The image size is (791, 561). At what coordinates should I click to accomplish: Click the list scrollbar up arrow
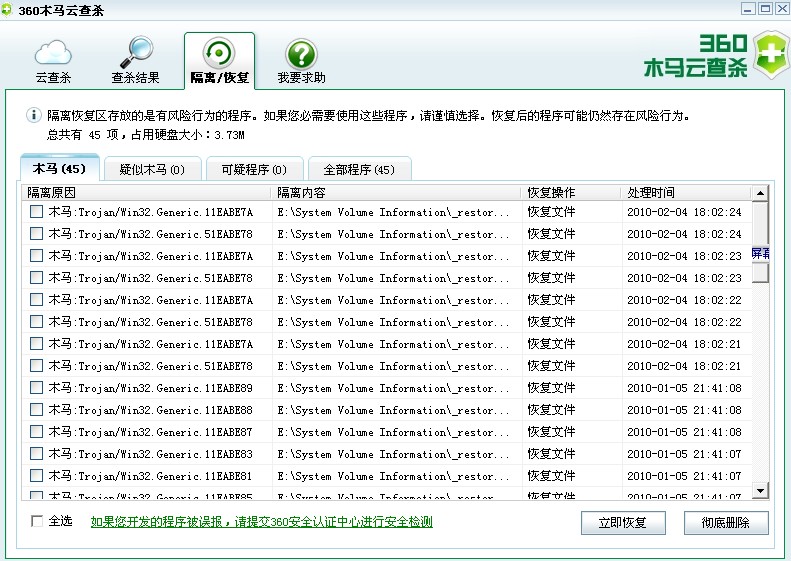pos(760,193)
